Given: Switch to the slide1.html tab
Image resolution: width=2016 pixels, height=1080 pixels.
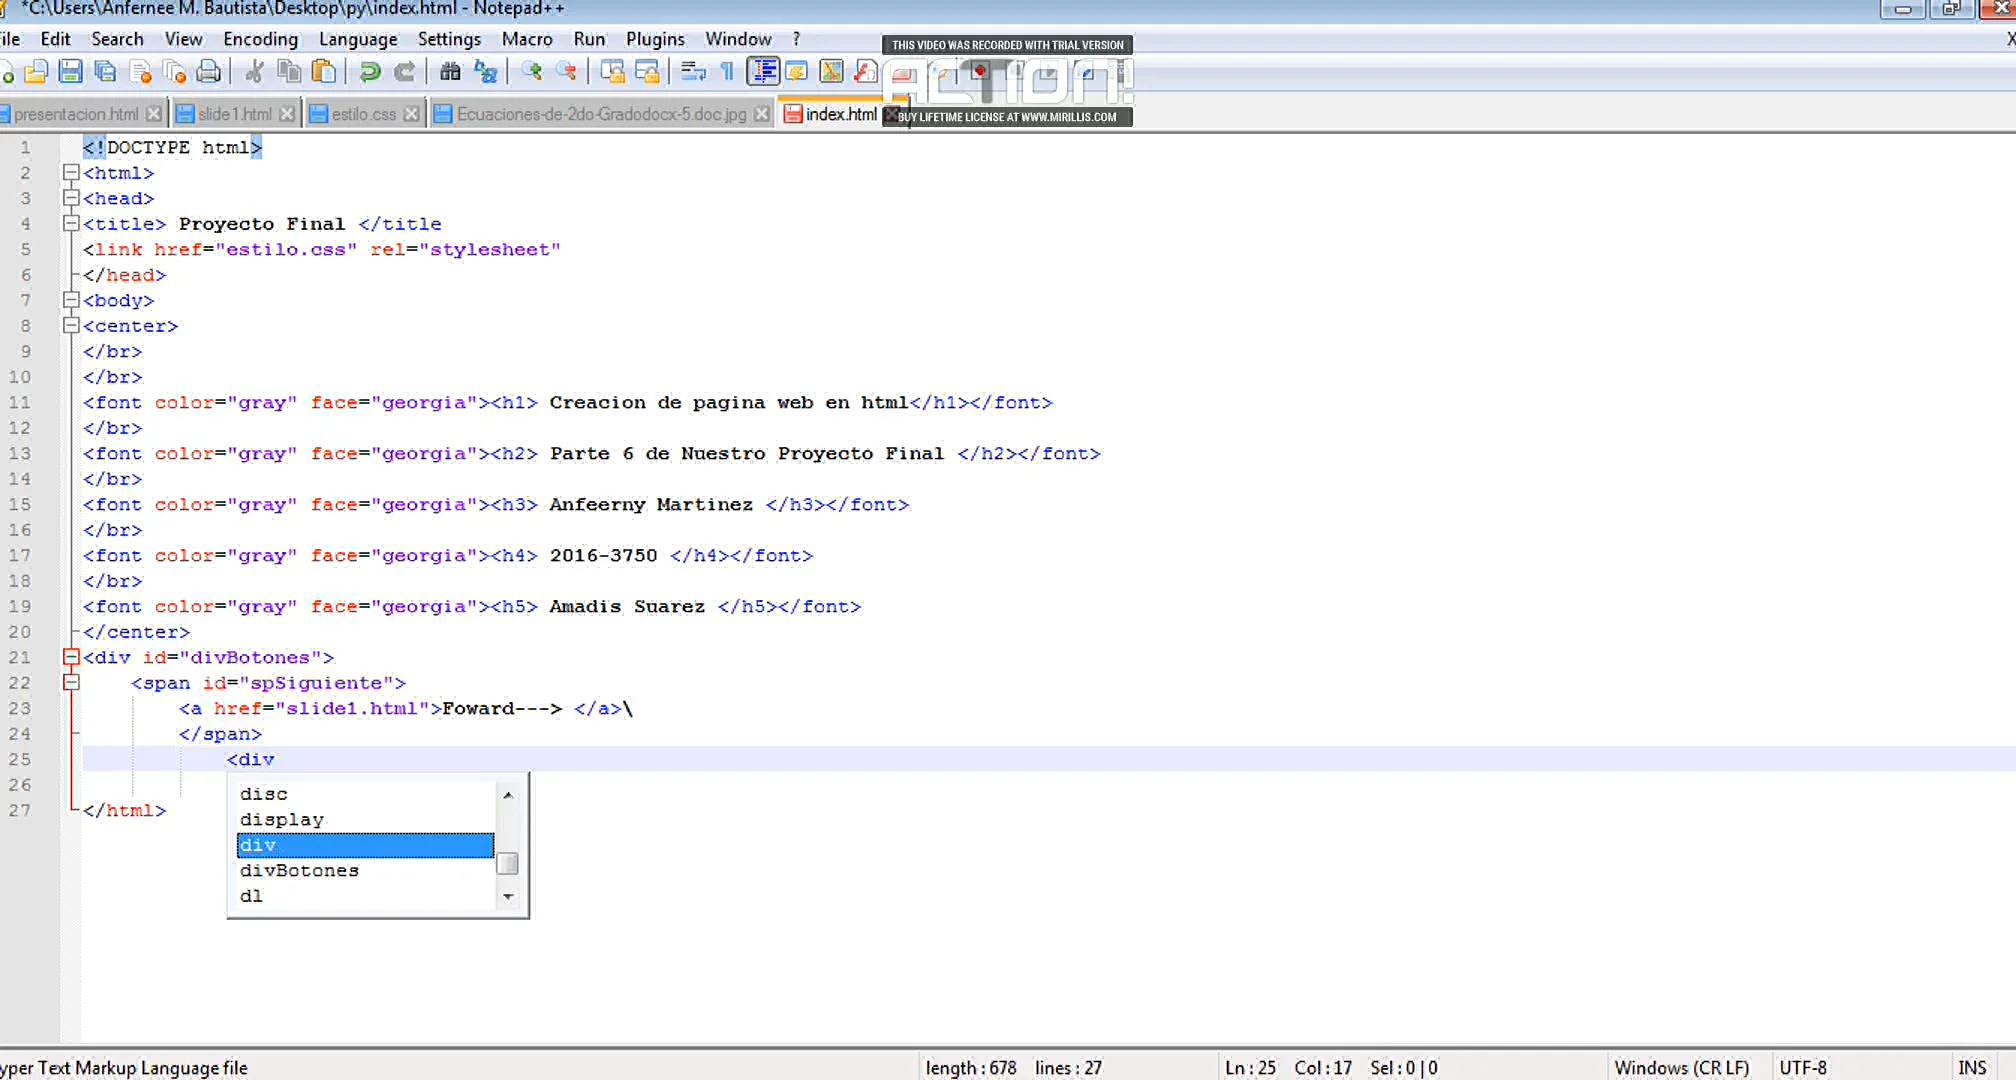Looking at the screenshot, I should [x=234, y=114].
